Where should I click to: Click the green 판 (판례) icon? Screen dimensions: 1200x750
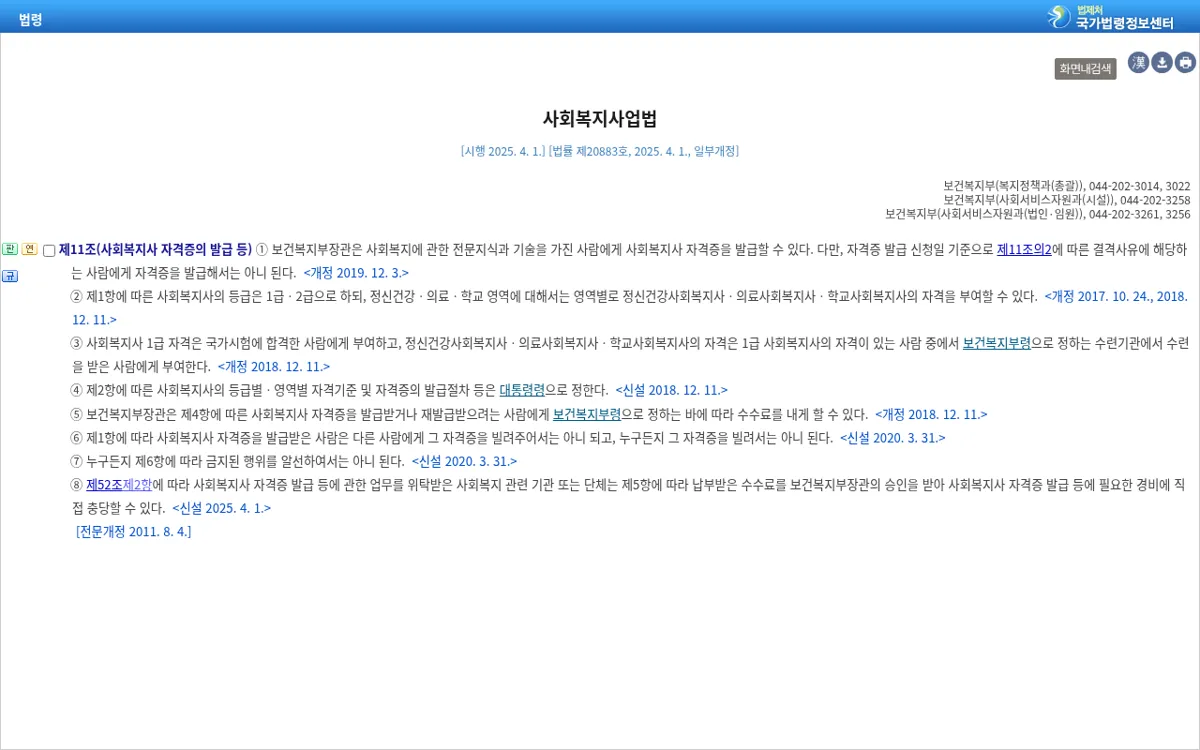pos(10,249)
